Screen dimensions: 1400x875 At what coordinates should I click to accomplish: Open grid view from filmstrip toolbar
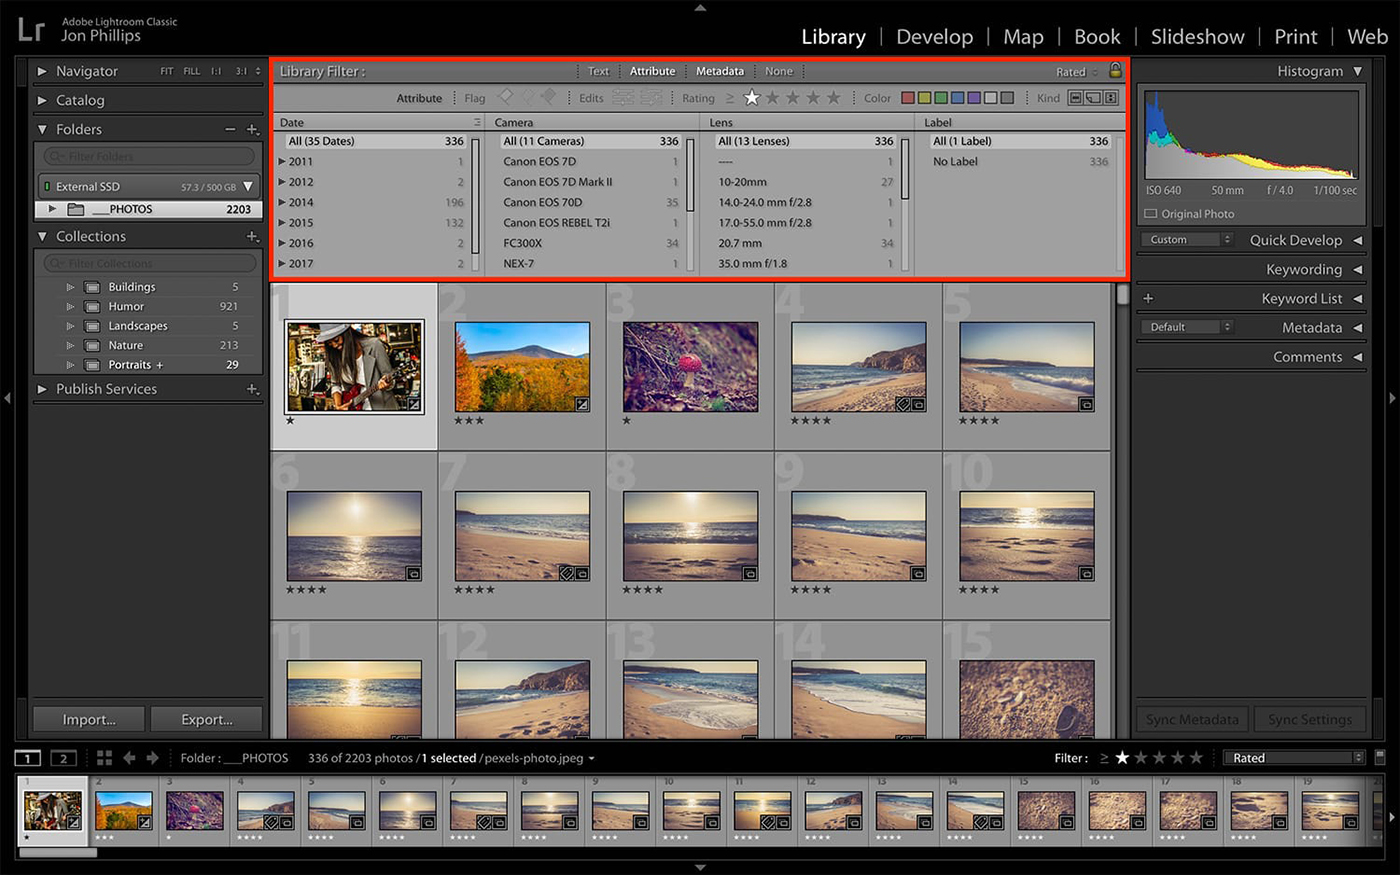click(104, 758)
